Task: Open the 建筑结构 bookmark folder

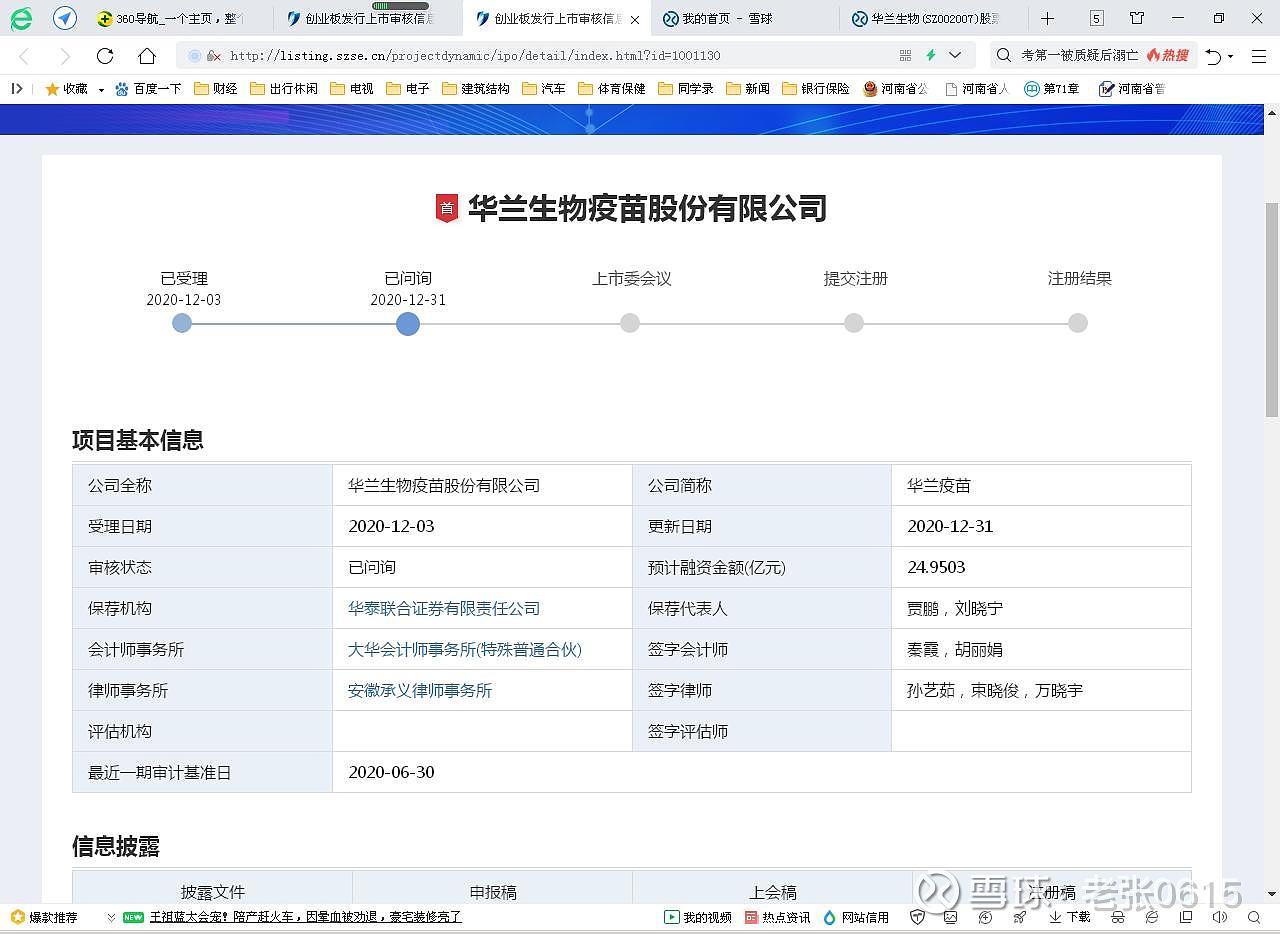Action: pos(476,89)
